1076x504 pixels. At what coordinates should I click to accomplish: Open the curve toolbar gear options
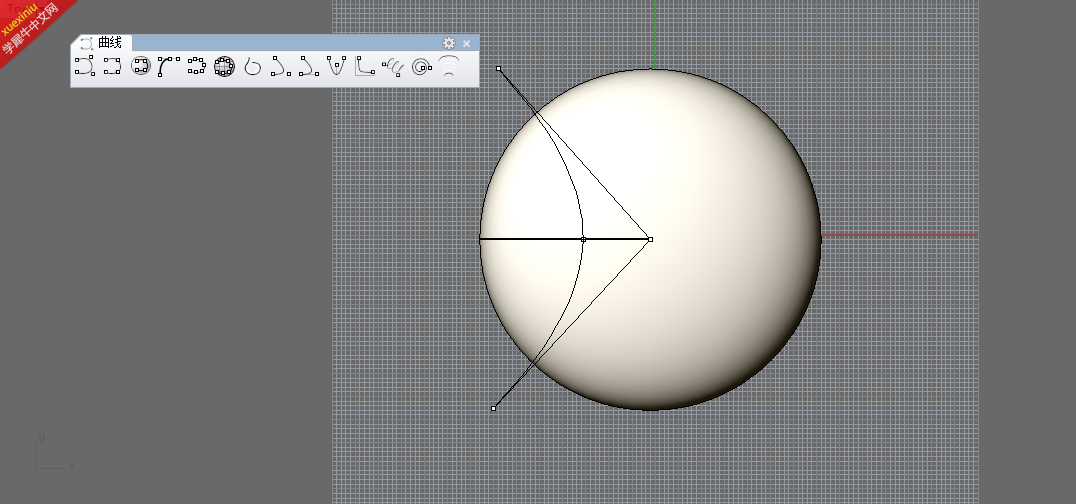pos(449,43)
